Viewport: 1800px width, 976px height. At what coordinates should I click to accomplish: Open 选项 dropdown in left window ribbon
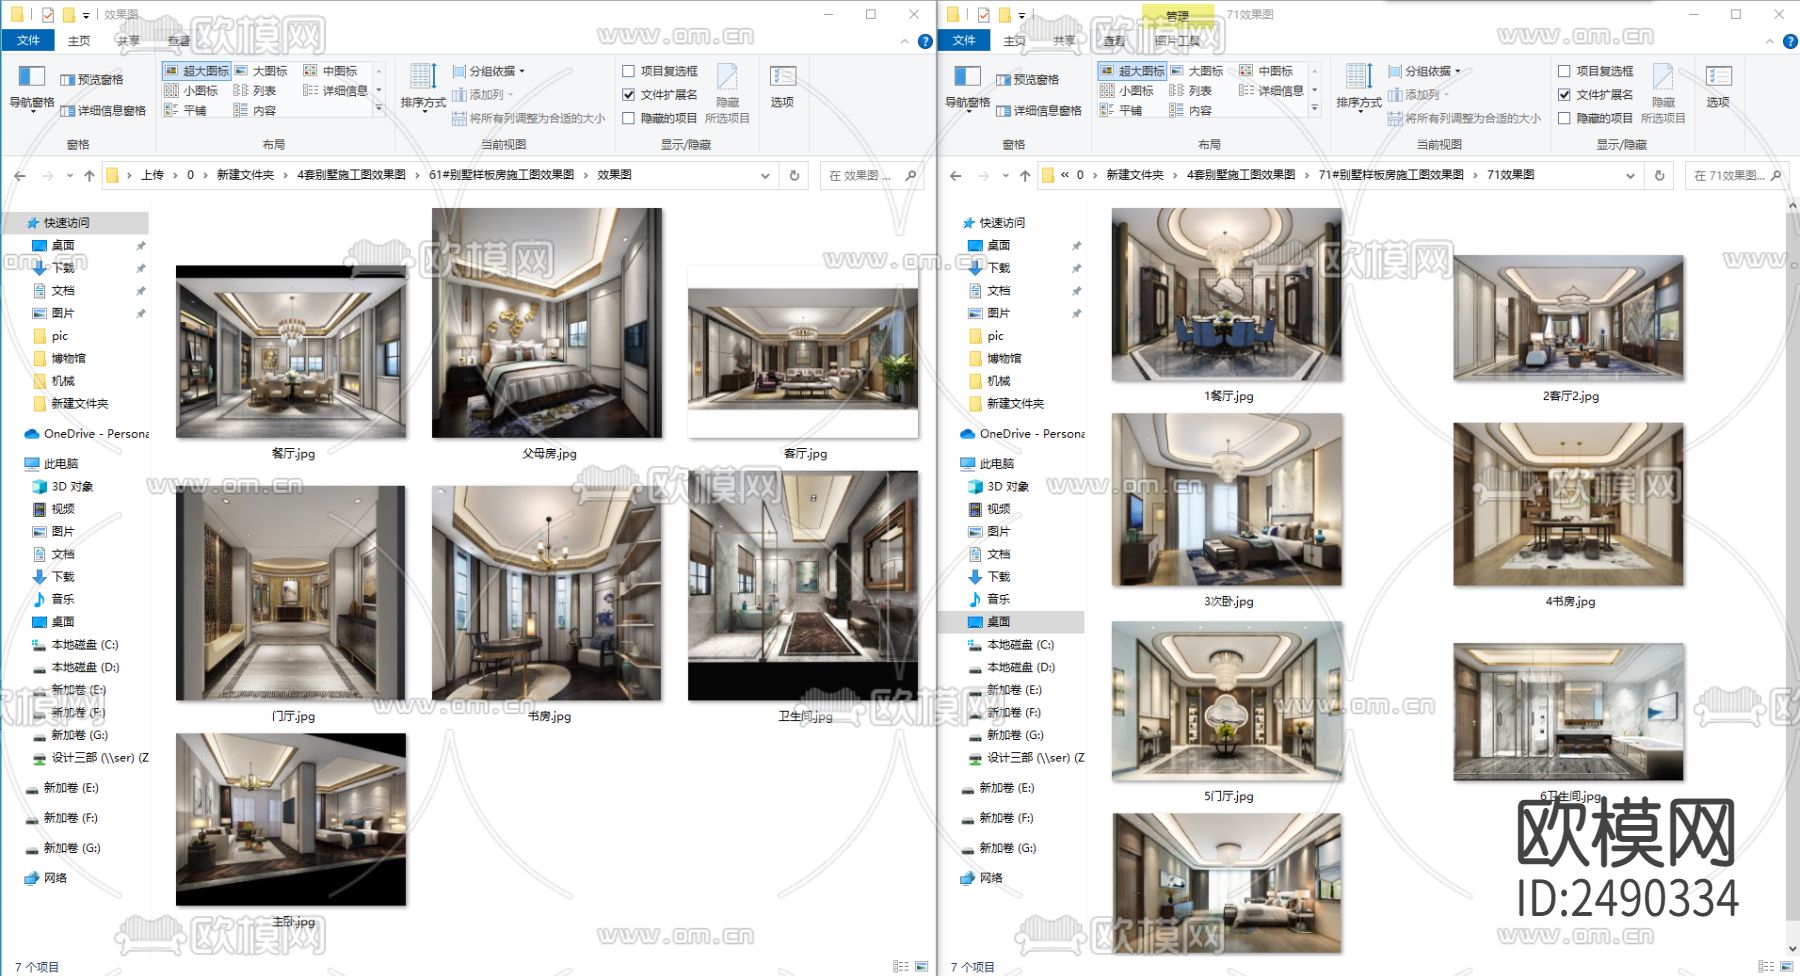782,88
